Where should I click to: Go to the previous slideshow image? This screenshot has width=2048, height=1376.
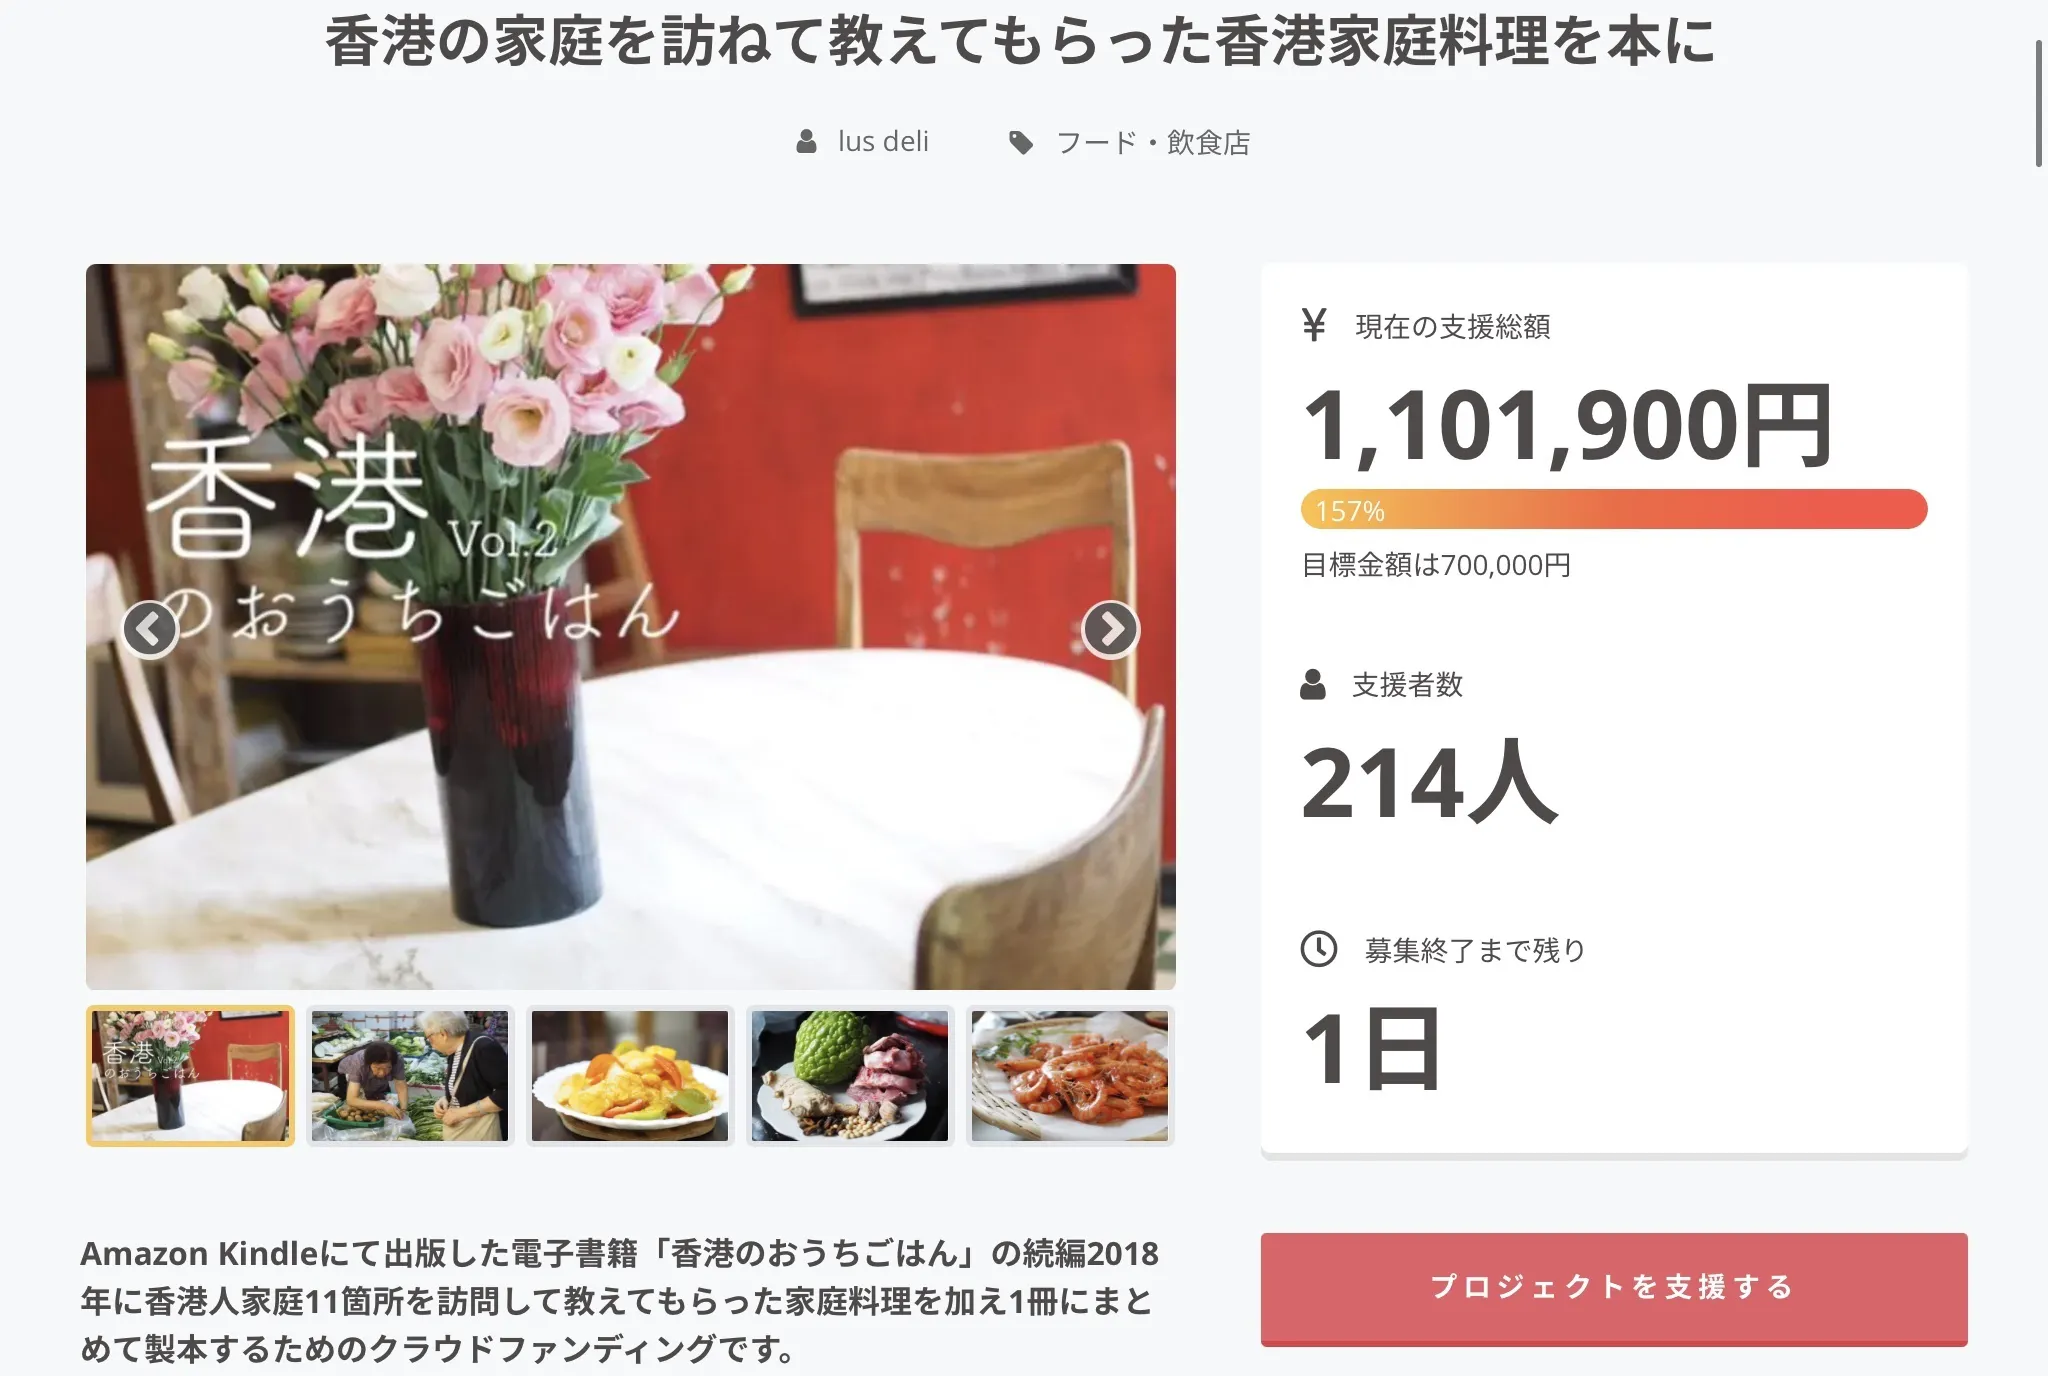[150, 629]
